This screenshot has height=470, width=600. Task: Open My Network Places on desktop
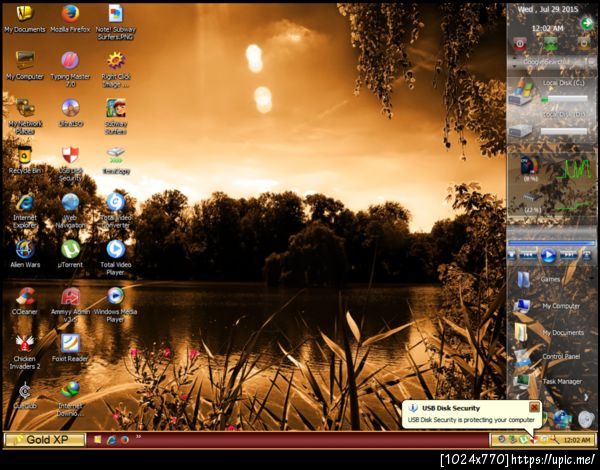[25, 117]
